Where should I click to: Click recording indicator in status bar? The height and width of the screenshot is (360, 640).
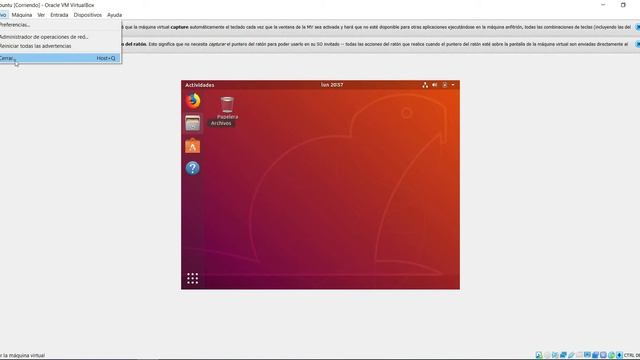click(x=595, y=355)
